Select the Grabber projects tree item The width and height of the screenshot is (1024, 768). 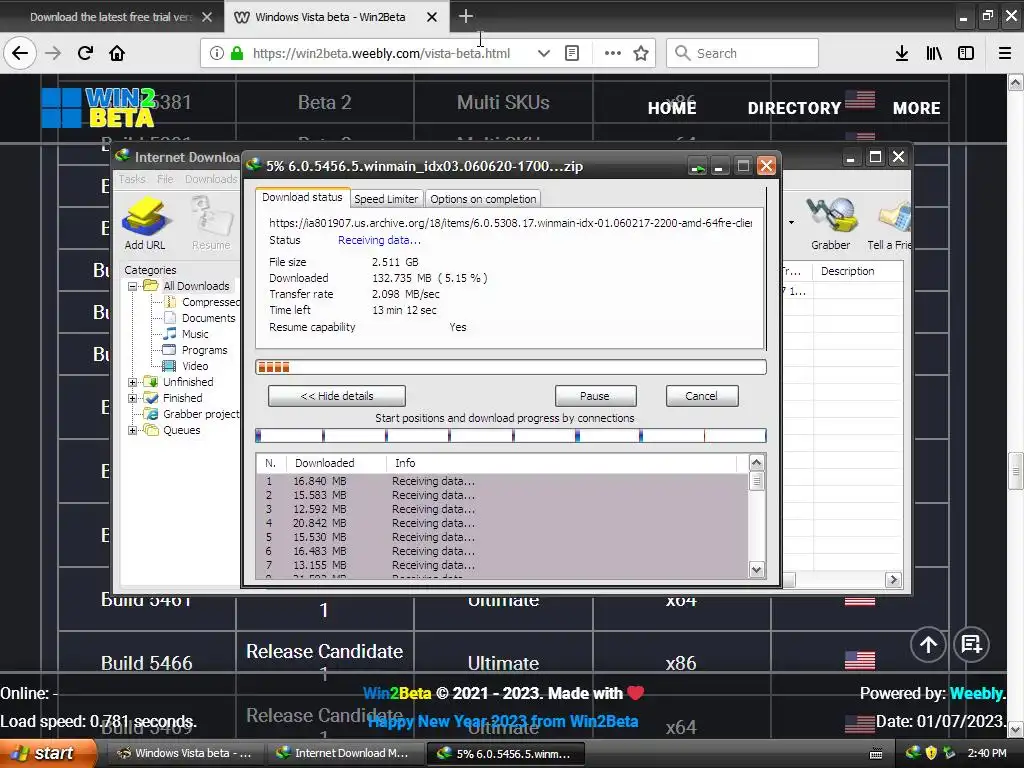201,414
